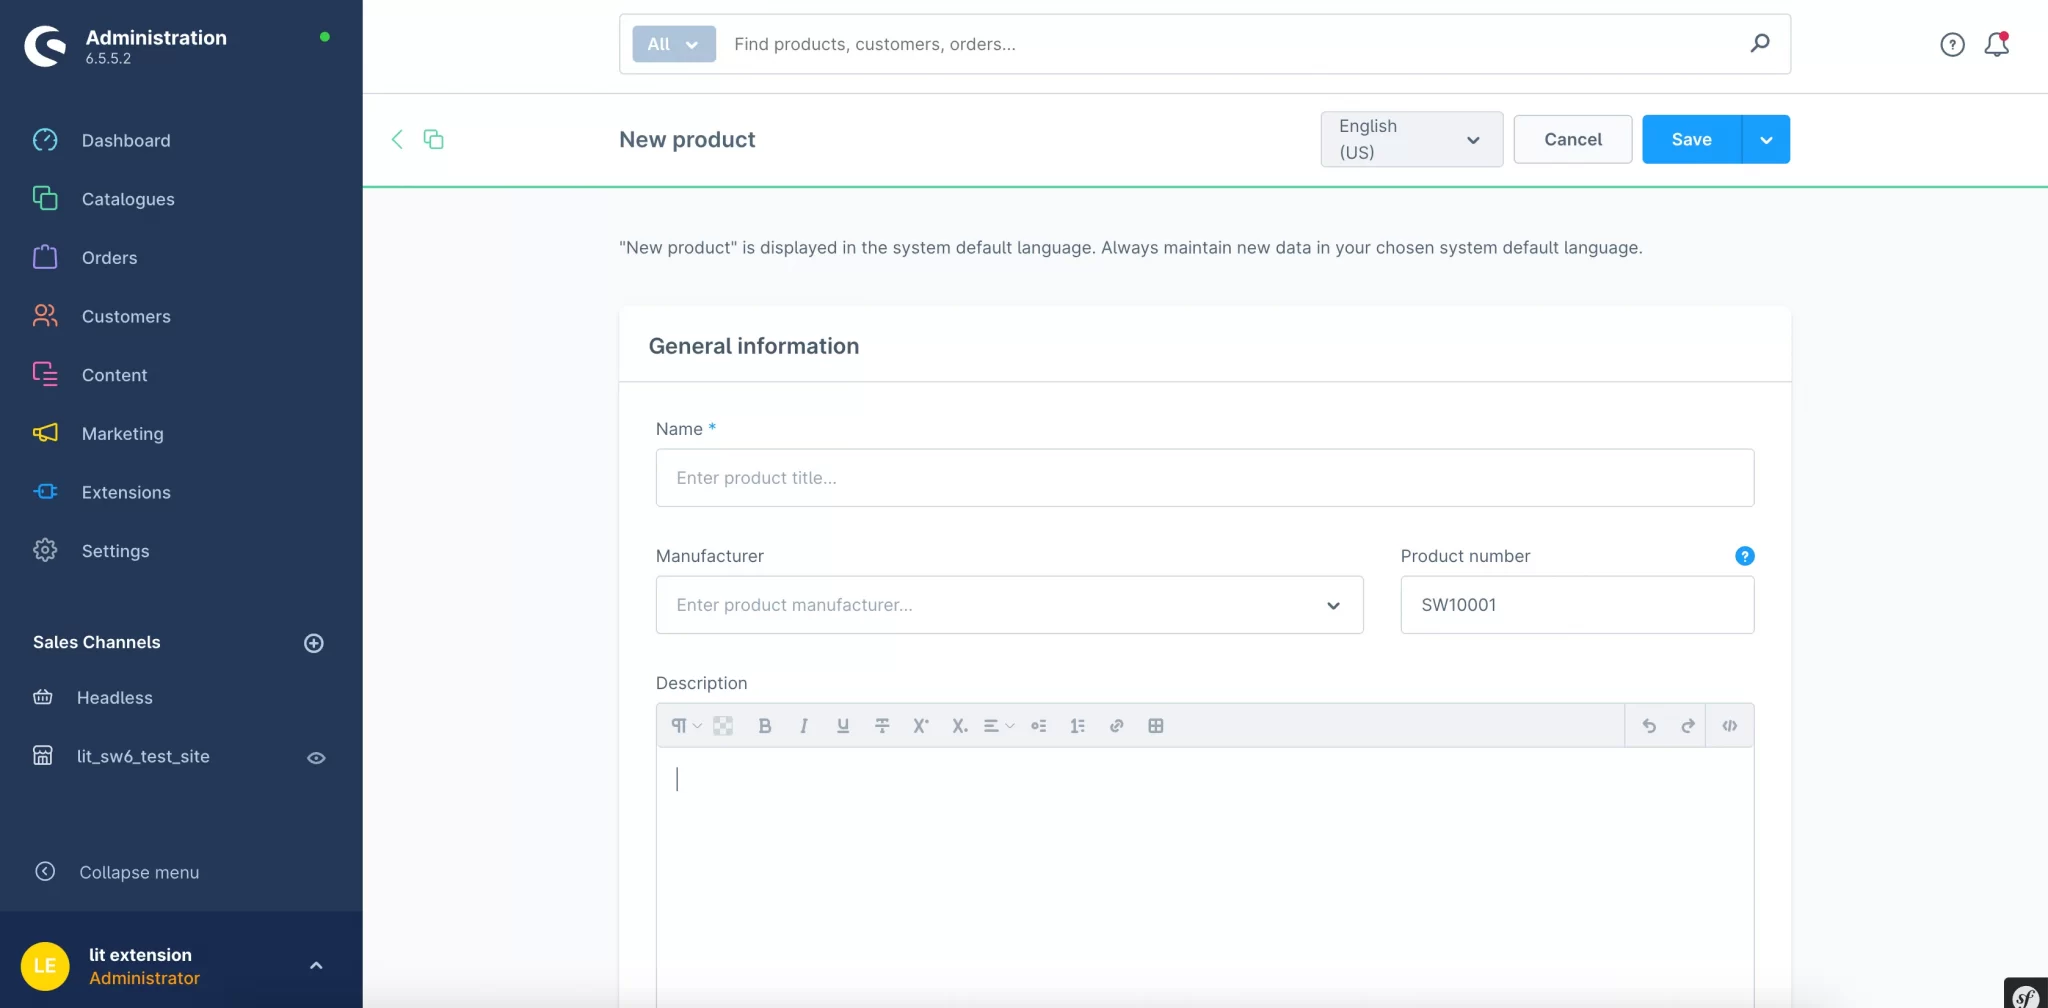Save the new product

(1691, 140)
